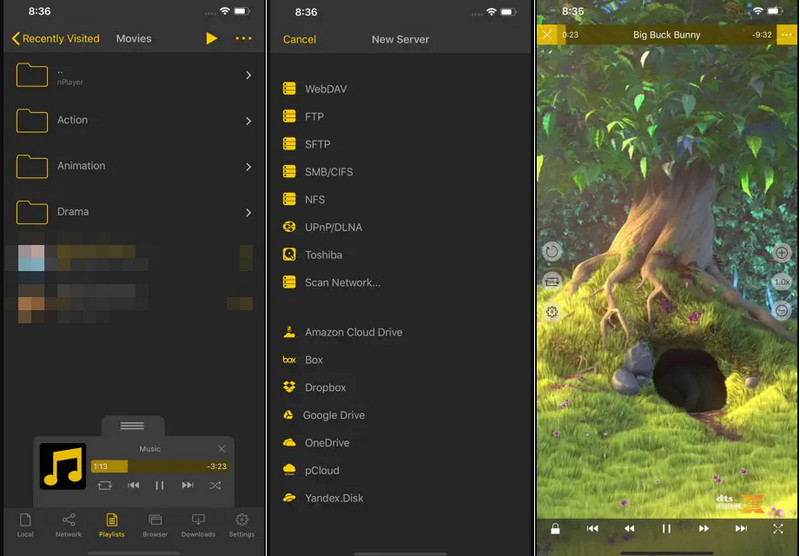This screenshot has height=556, width=800.
Task: Select Scan Network option
Action: pos(401,282)
